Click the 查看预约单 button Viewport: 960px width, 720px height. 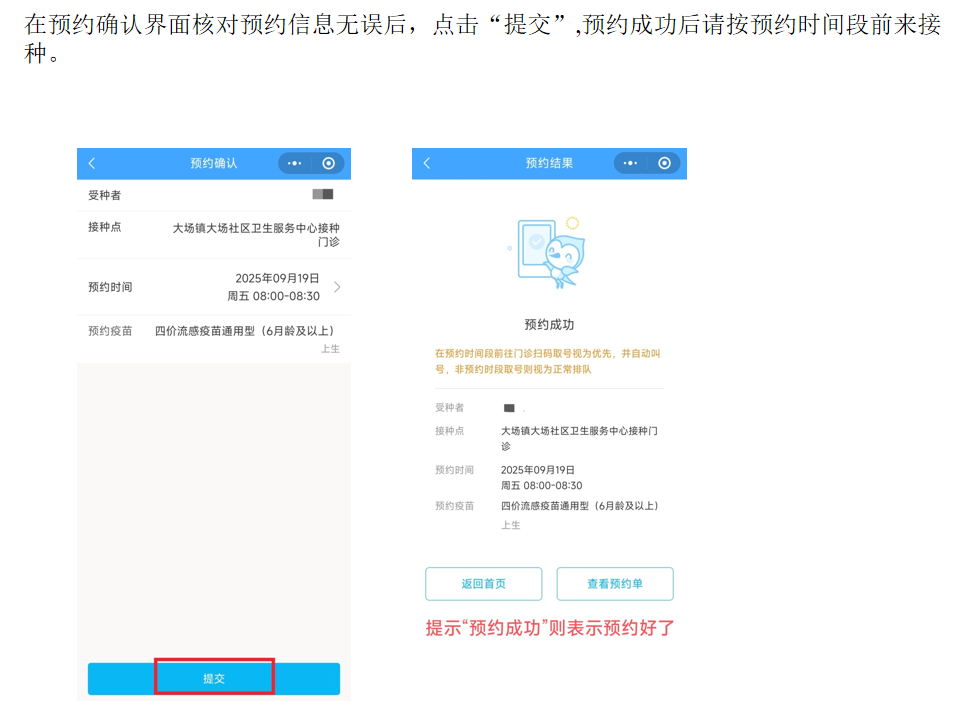(x=615, y=584)
